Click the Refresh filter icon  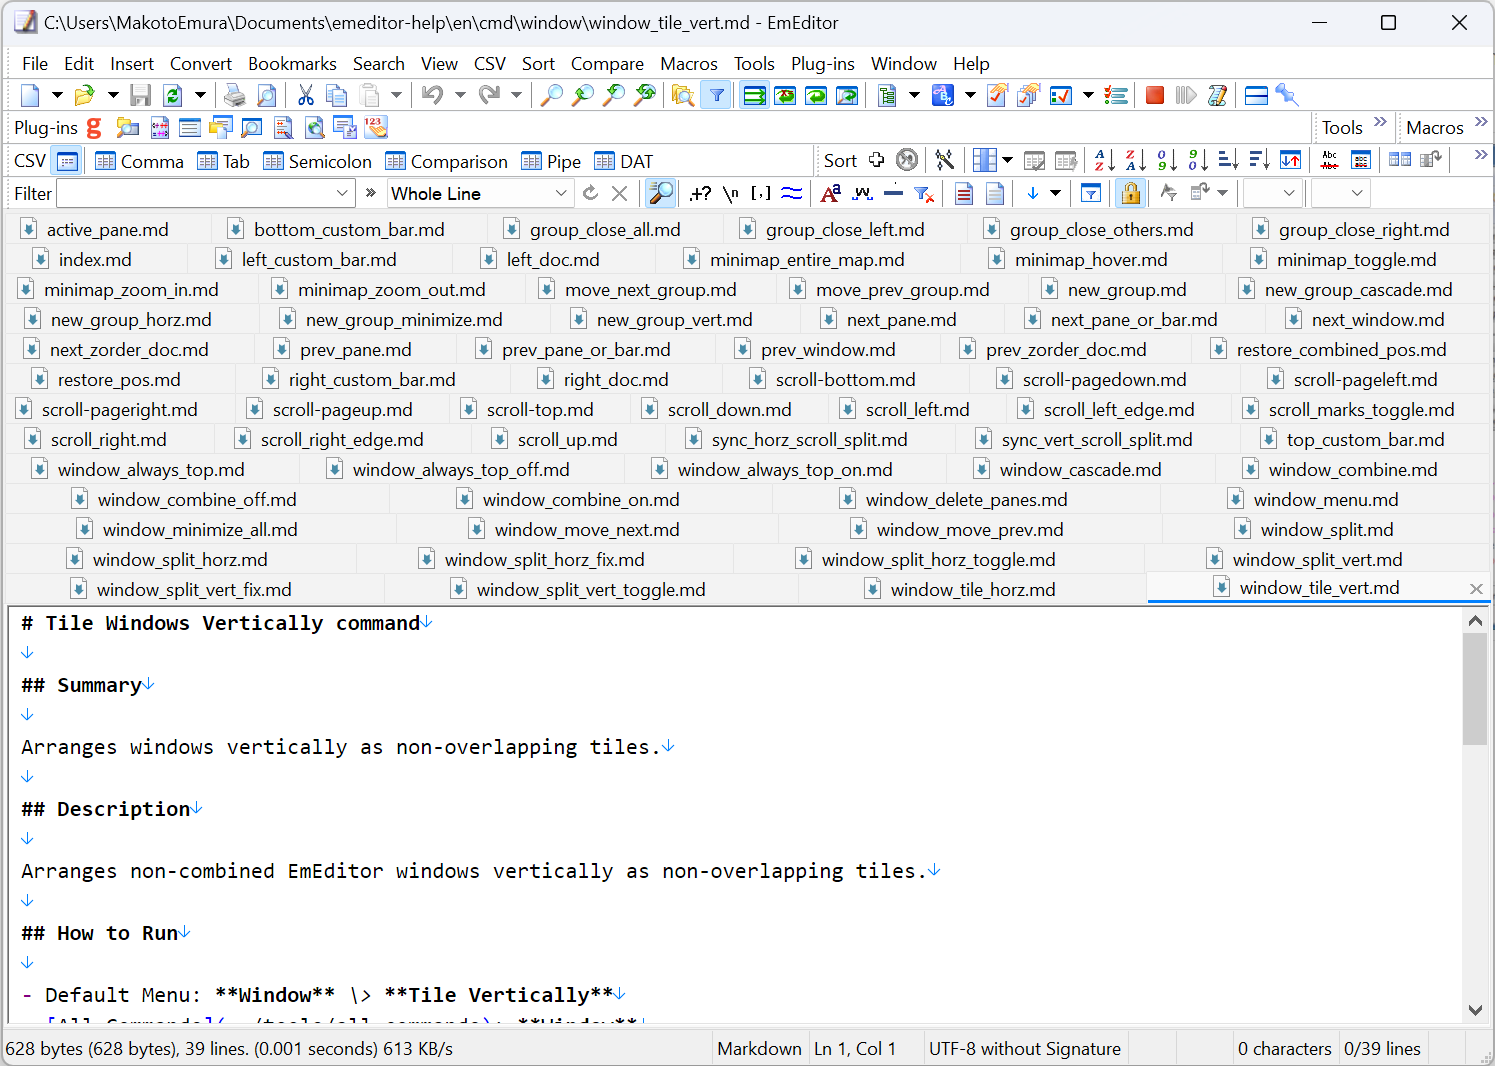590,193
